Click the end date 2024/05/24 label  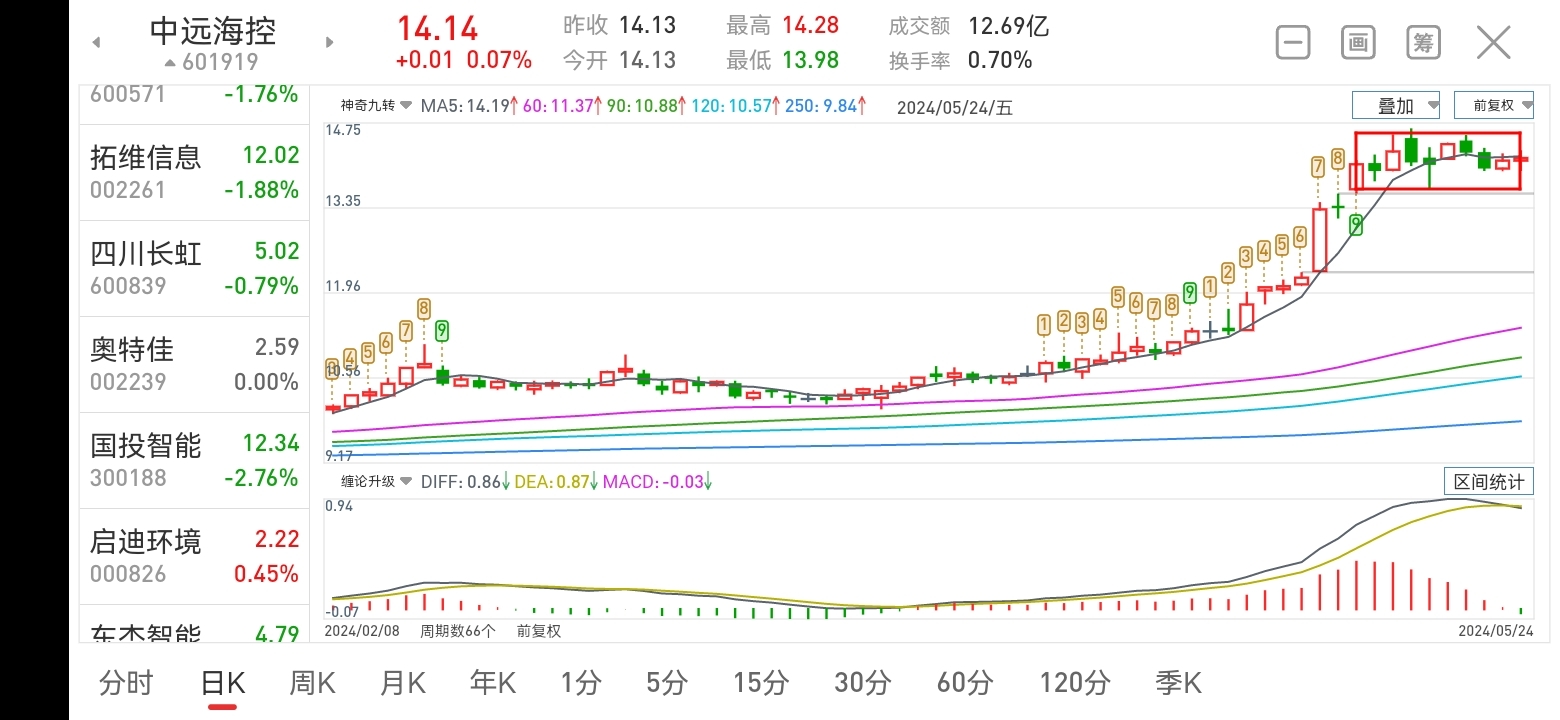tap(1495, 631)
